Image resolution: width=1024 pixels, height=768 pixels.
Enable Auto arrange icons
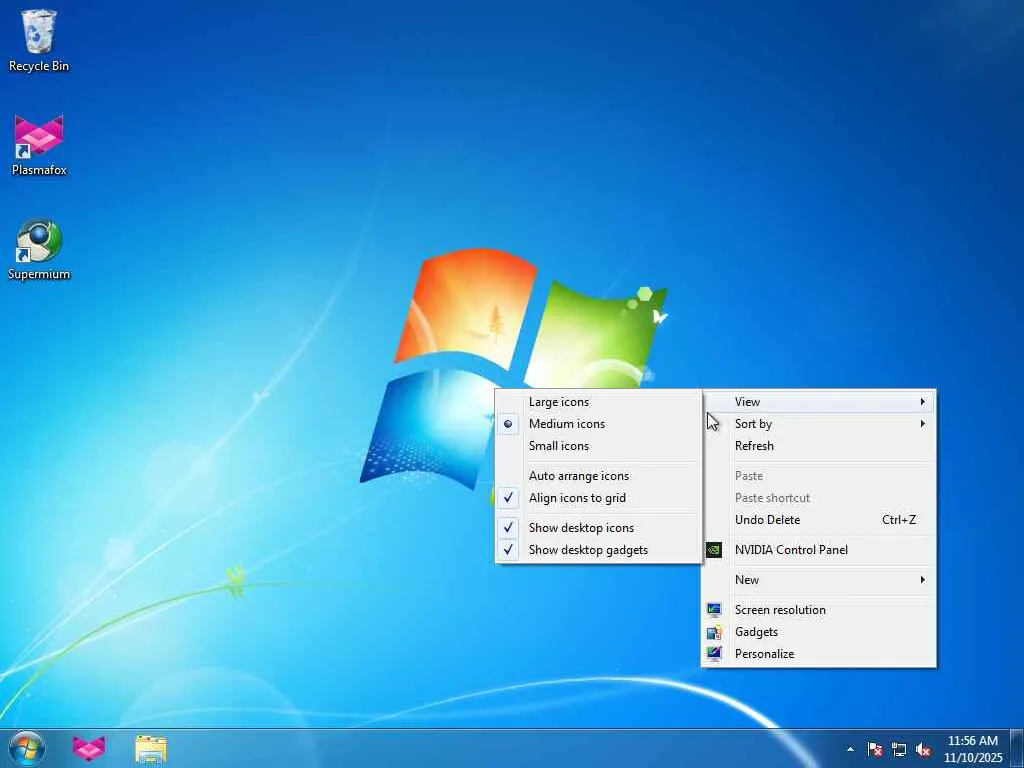pyautogui.click(x=598, y=476)
